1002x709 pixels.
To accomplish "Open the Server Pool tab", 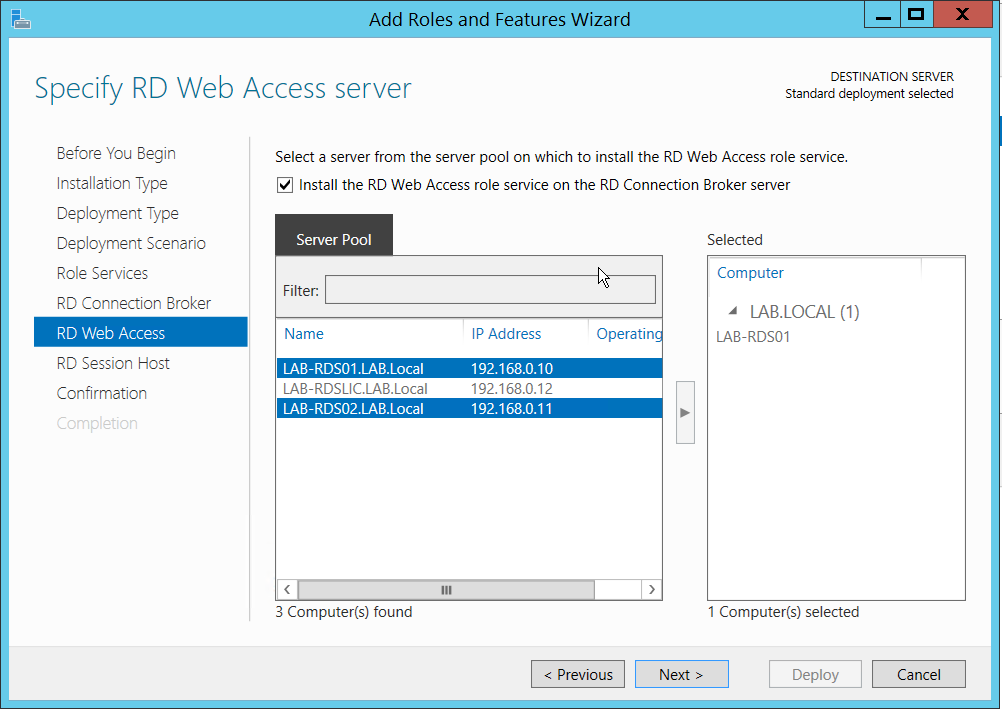I will pyautogui.click(x=334, y=240).
